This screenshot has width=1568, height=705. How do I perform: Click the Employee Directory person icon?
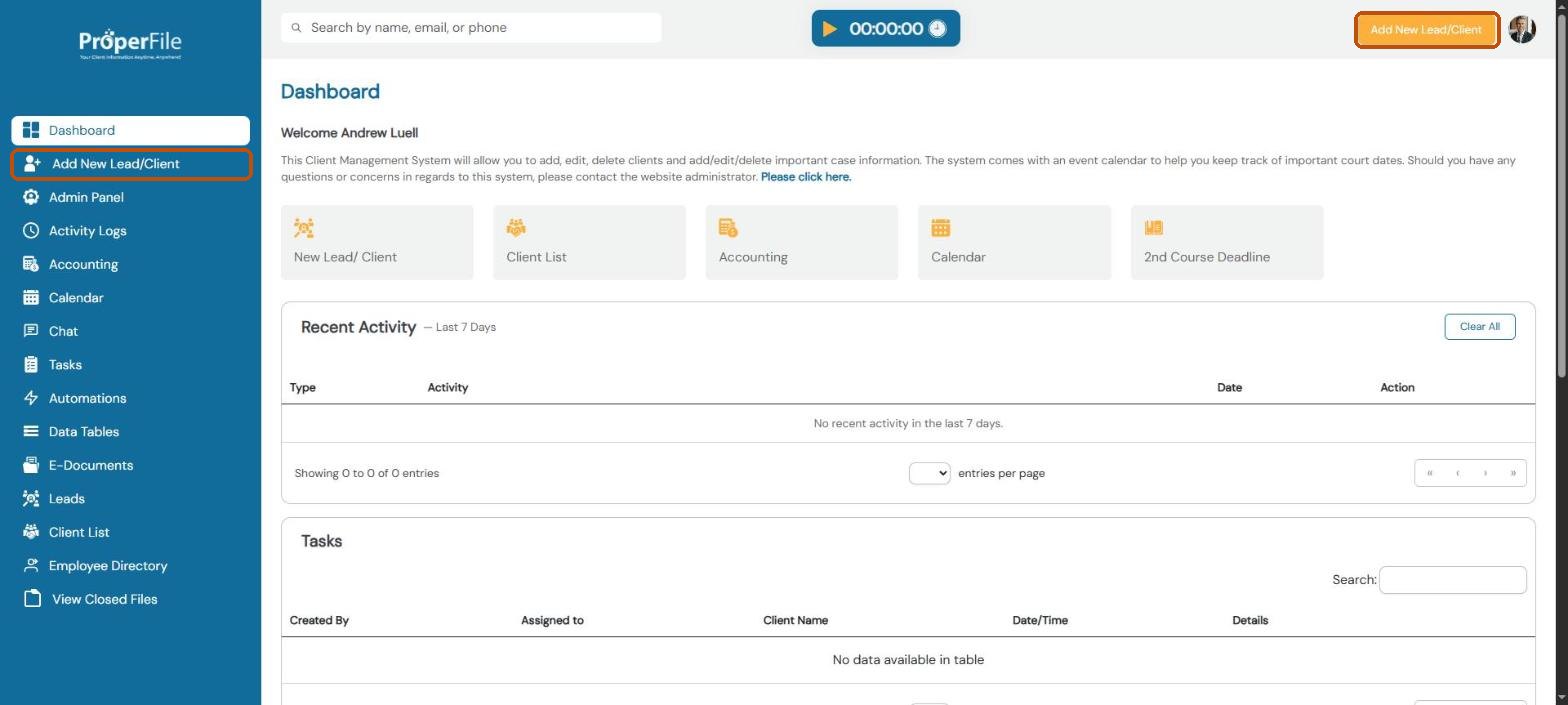(x=31, y=565)
